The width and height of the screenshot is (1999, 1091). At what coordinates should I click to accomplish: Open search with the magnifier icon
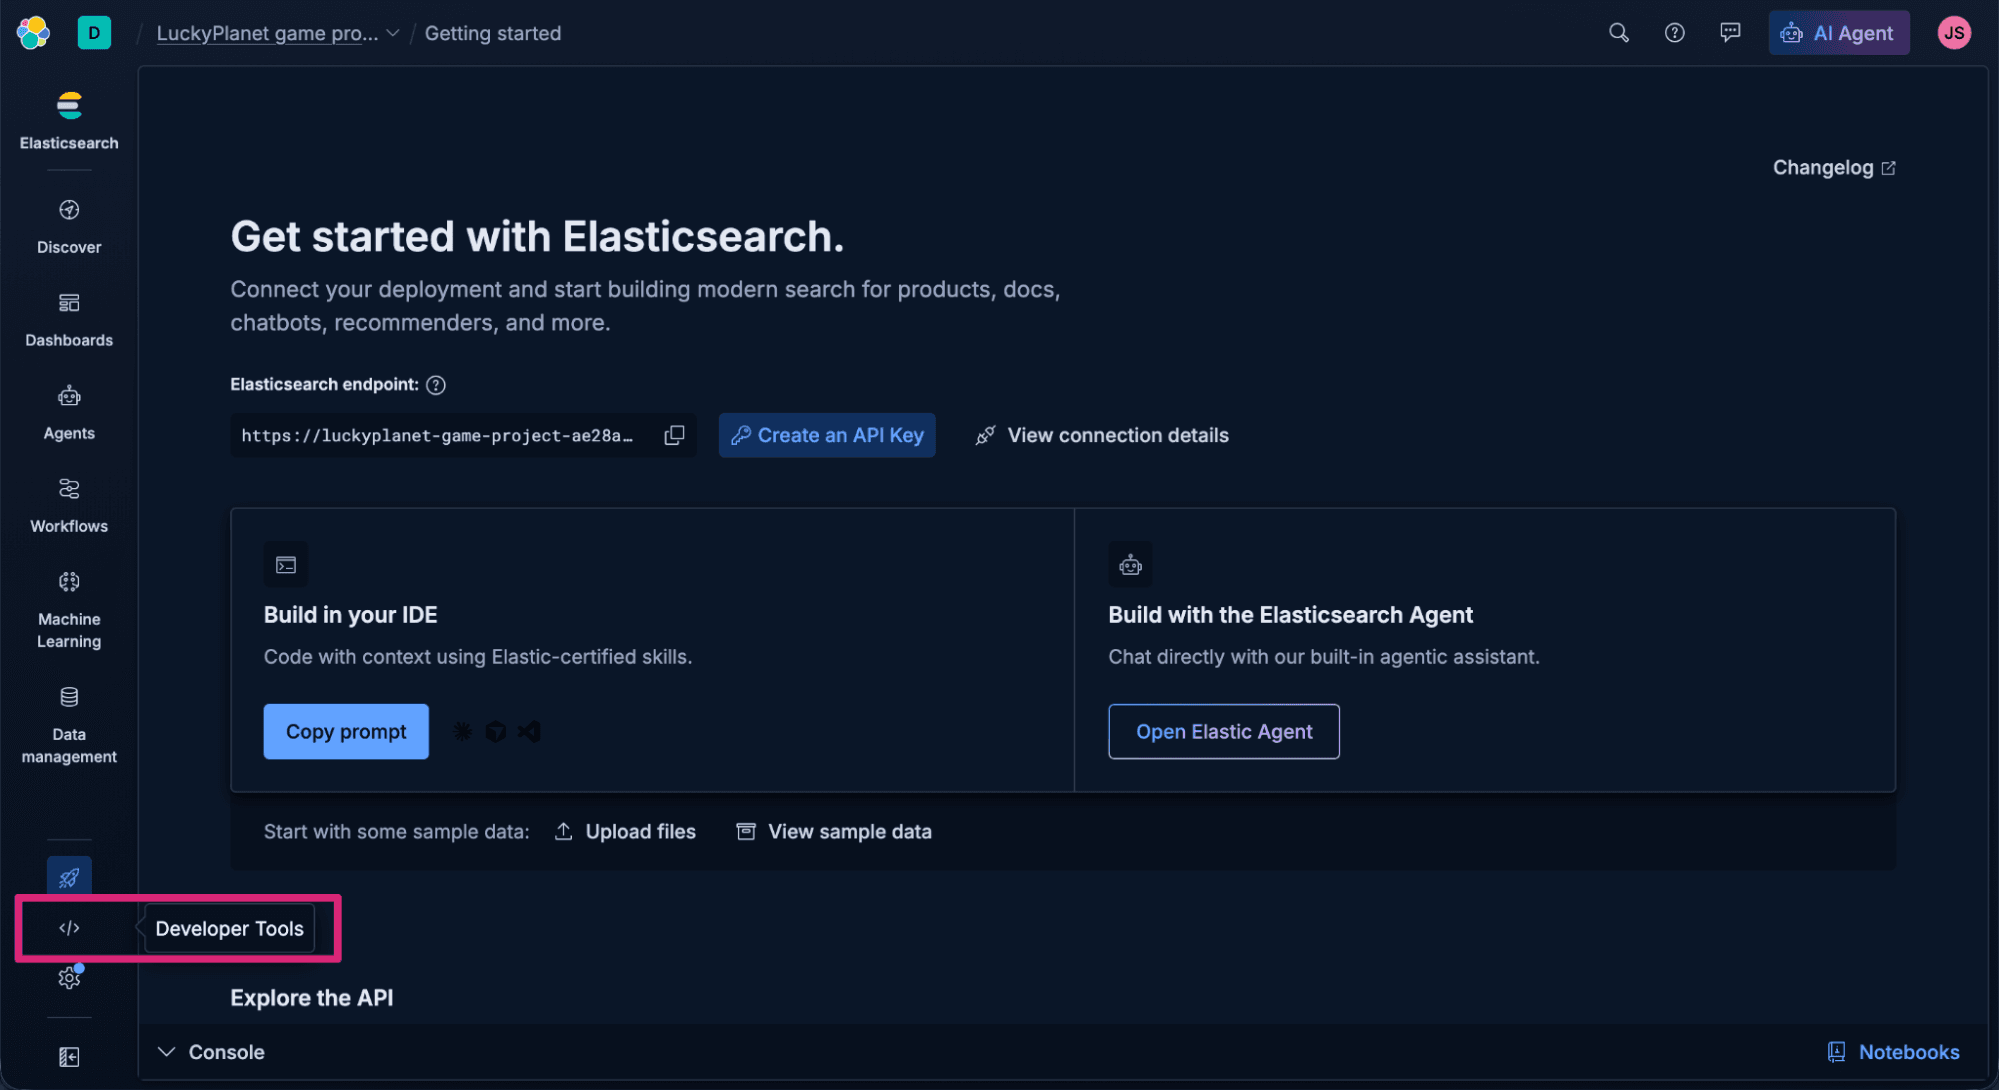click(x=1618, y=33)
